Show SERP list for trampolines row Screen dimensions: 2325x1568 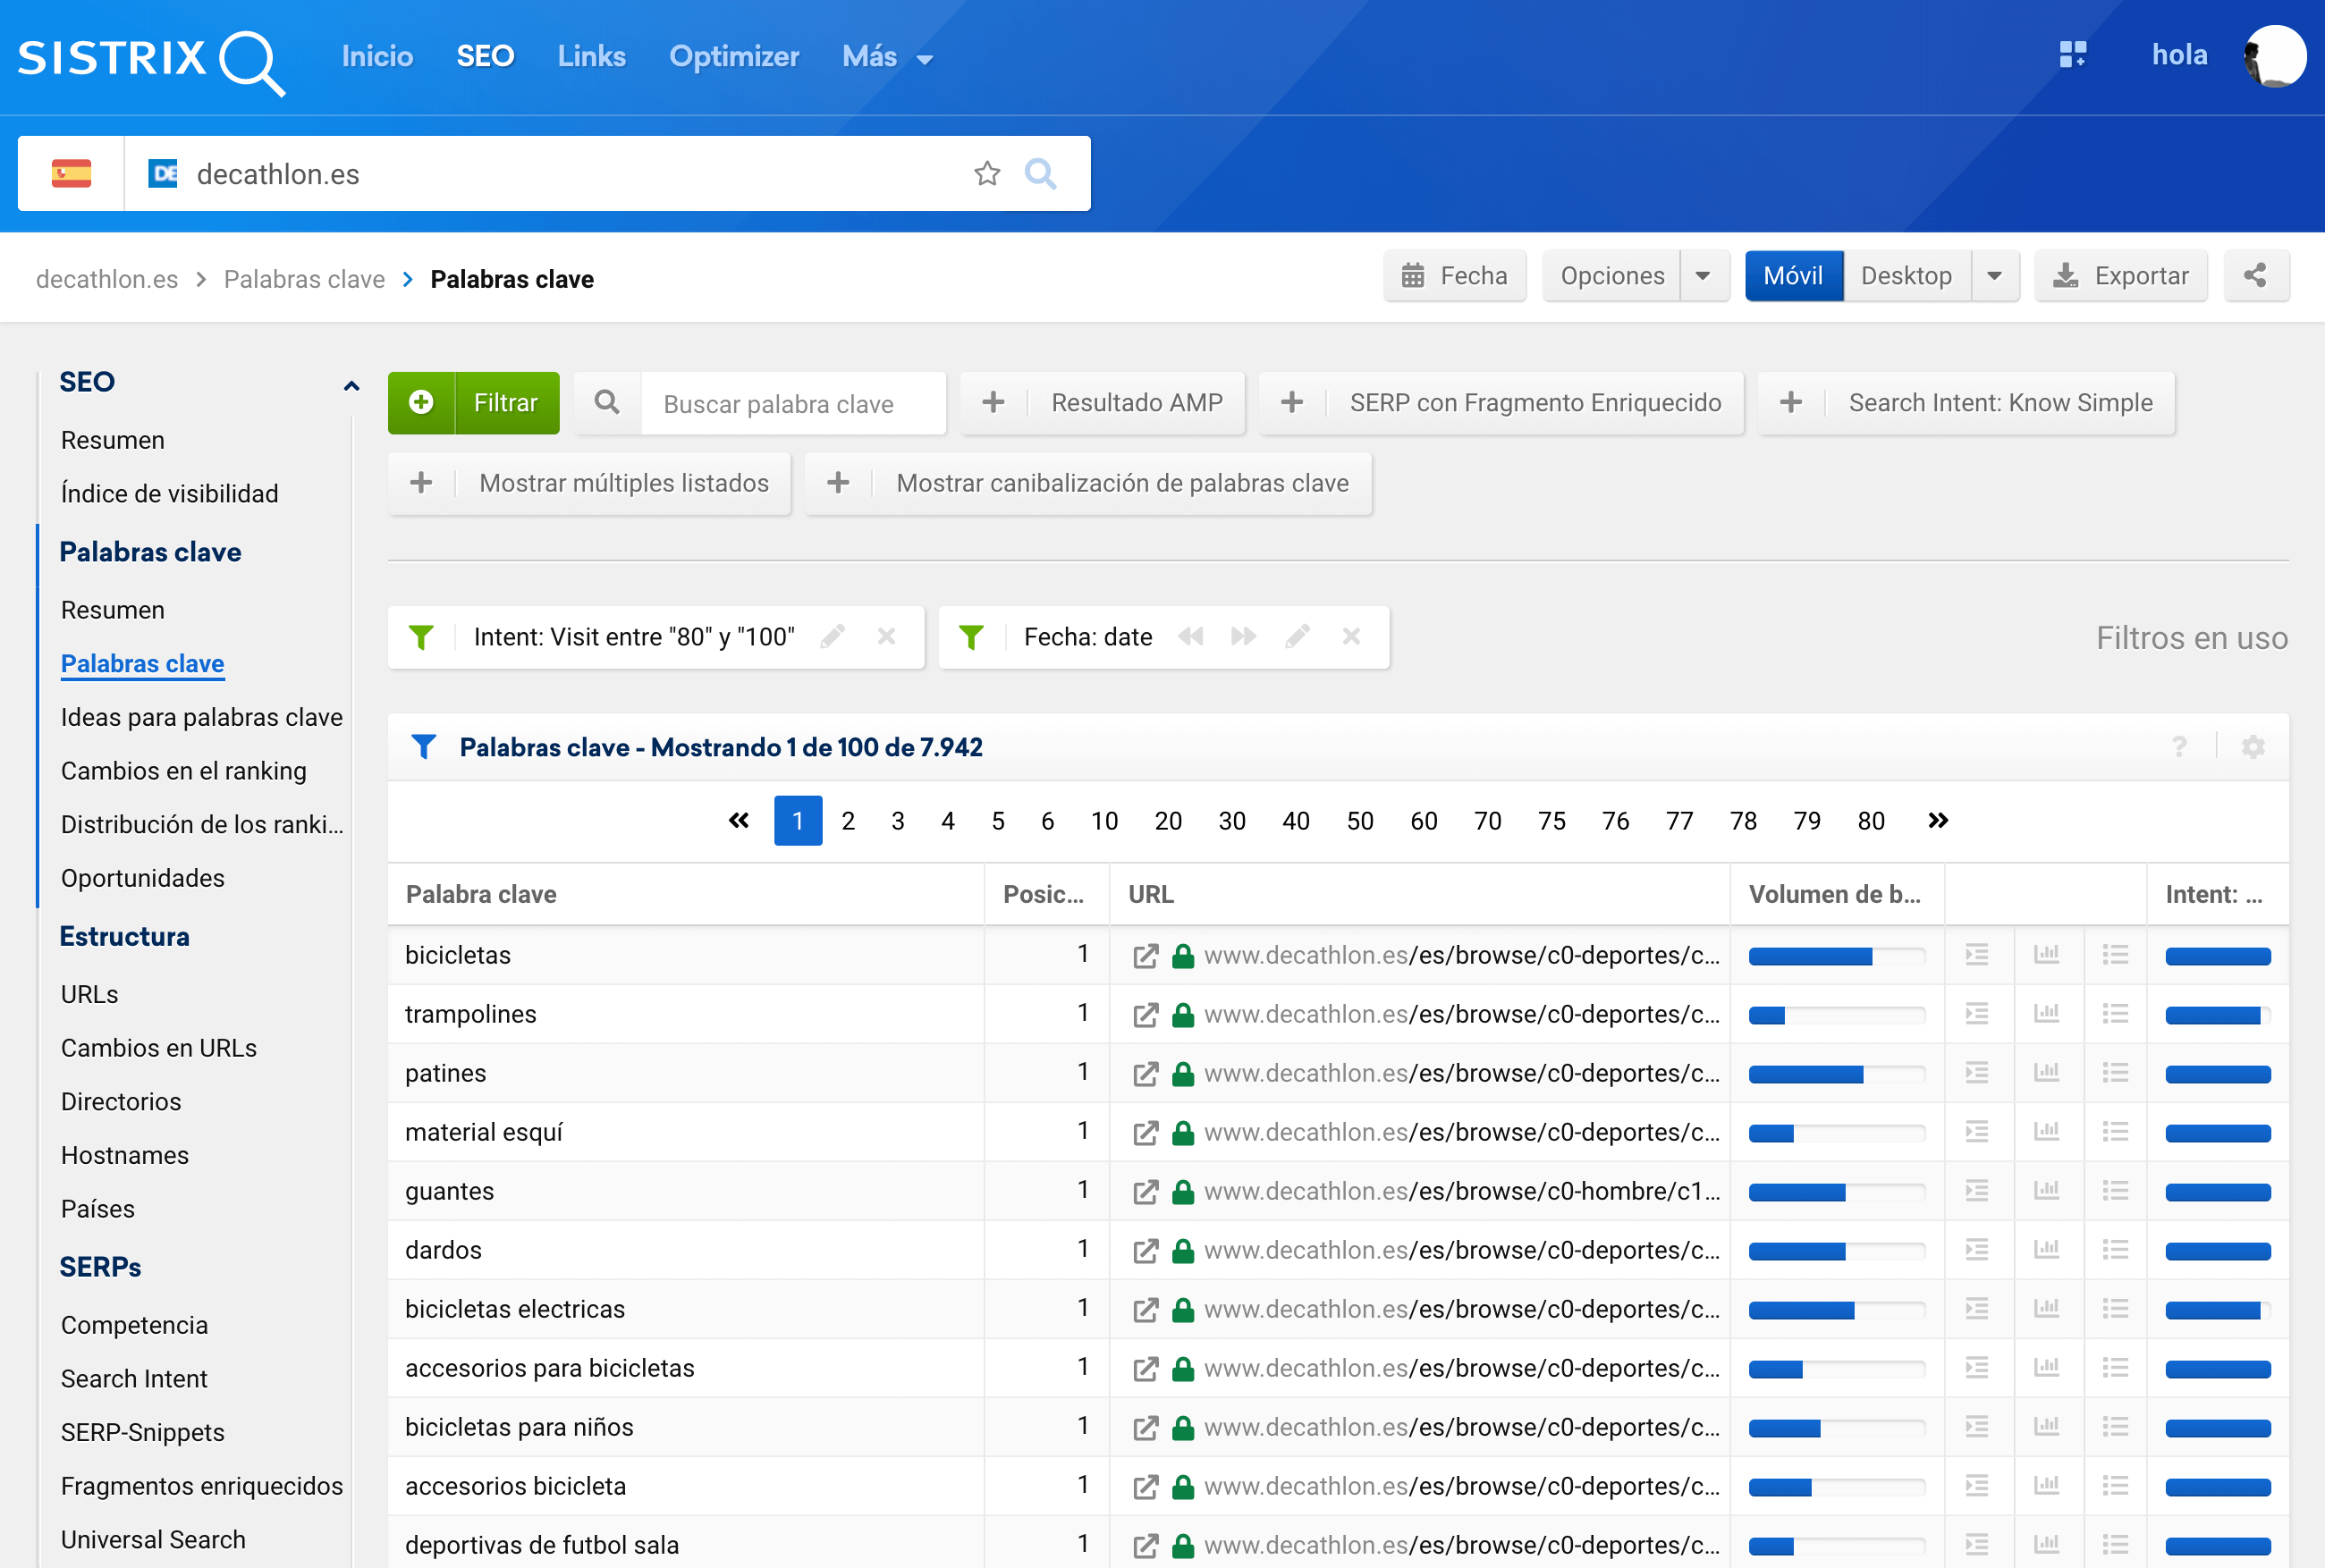[1977, 1014]
